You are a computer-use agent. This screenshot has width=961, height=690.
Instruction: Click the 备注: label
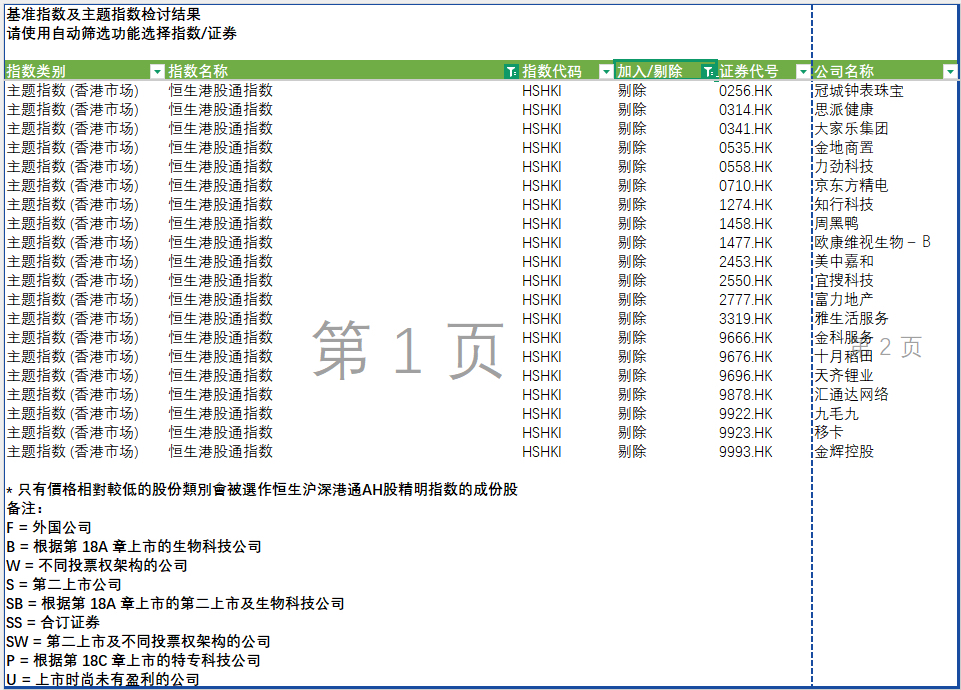25,509
